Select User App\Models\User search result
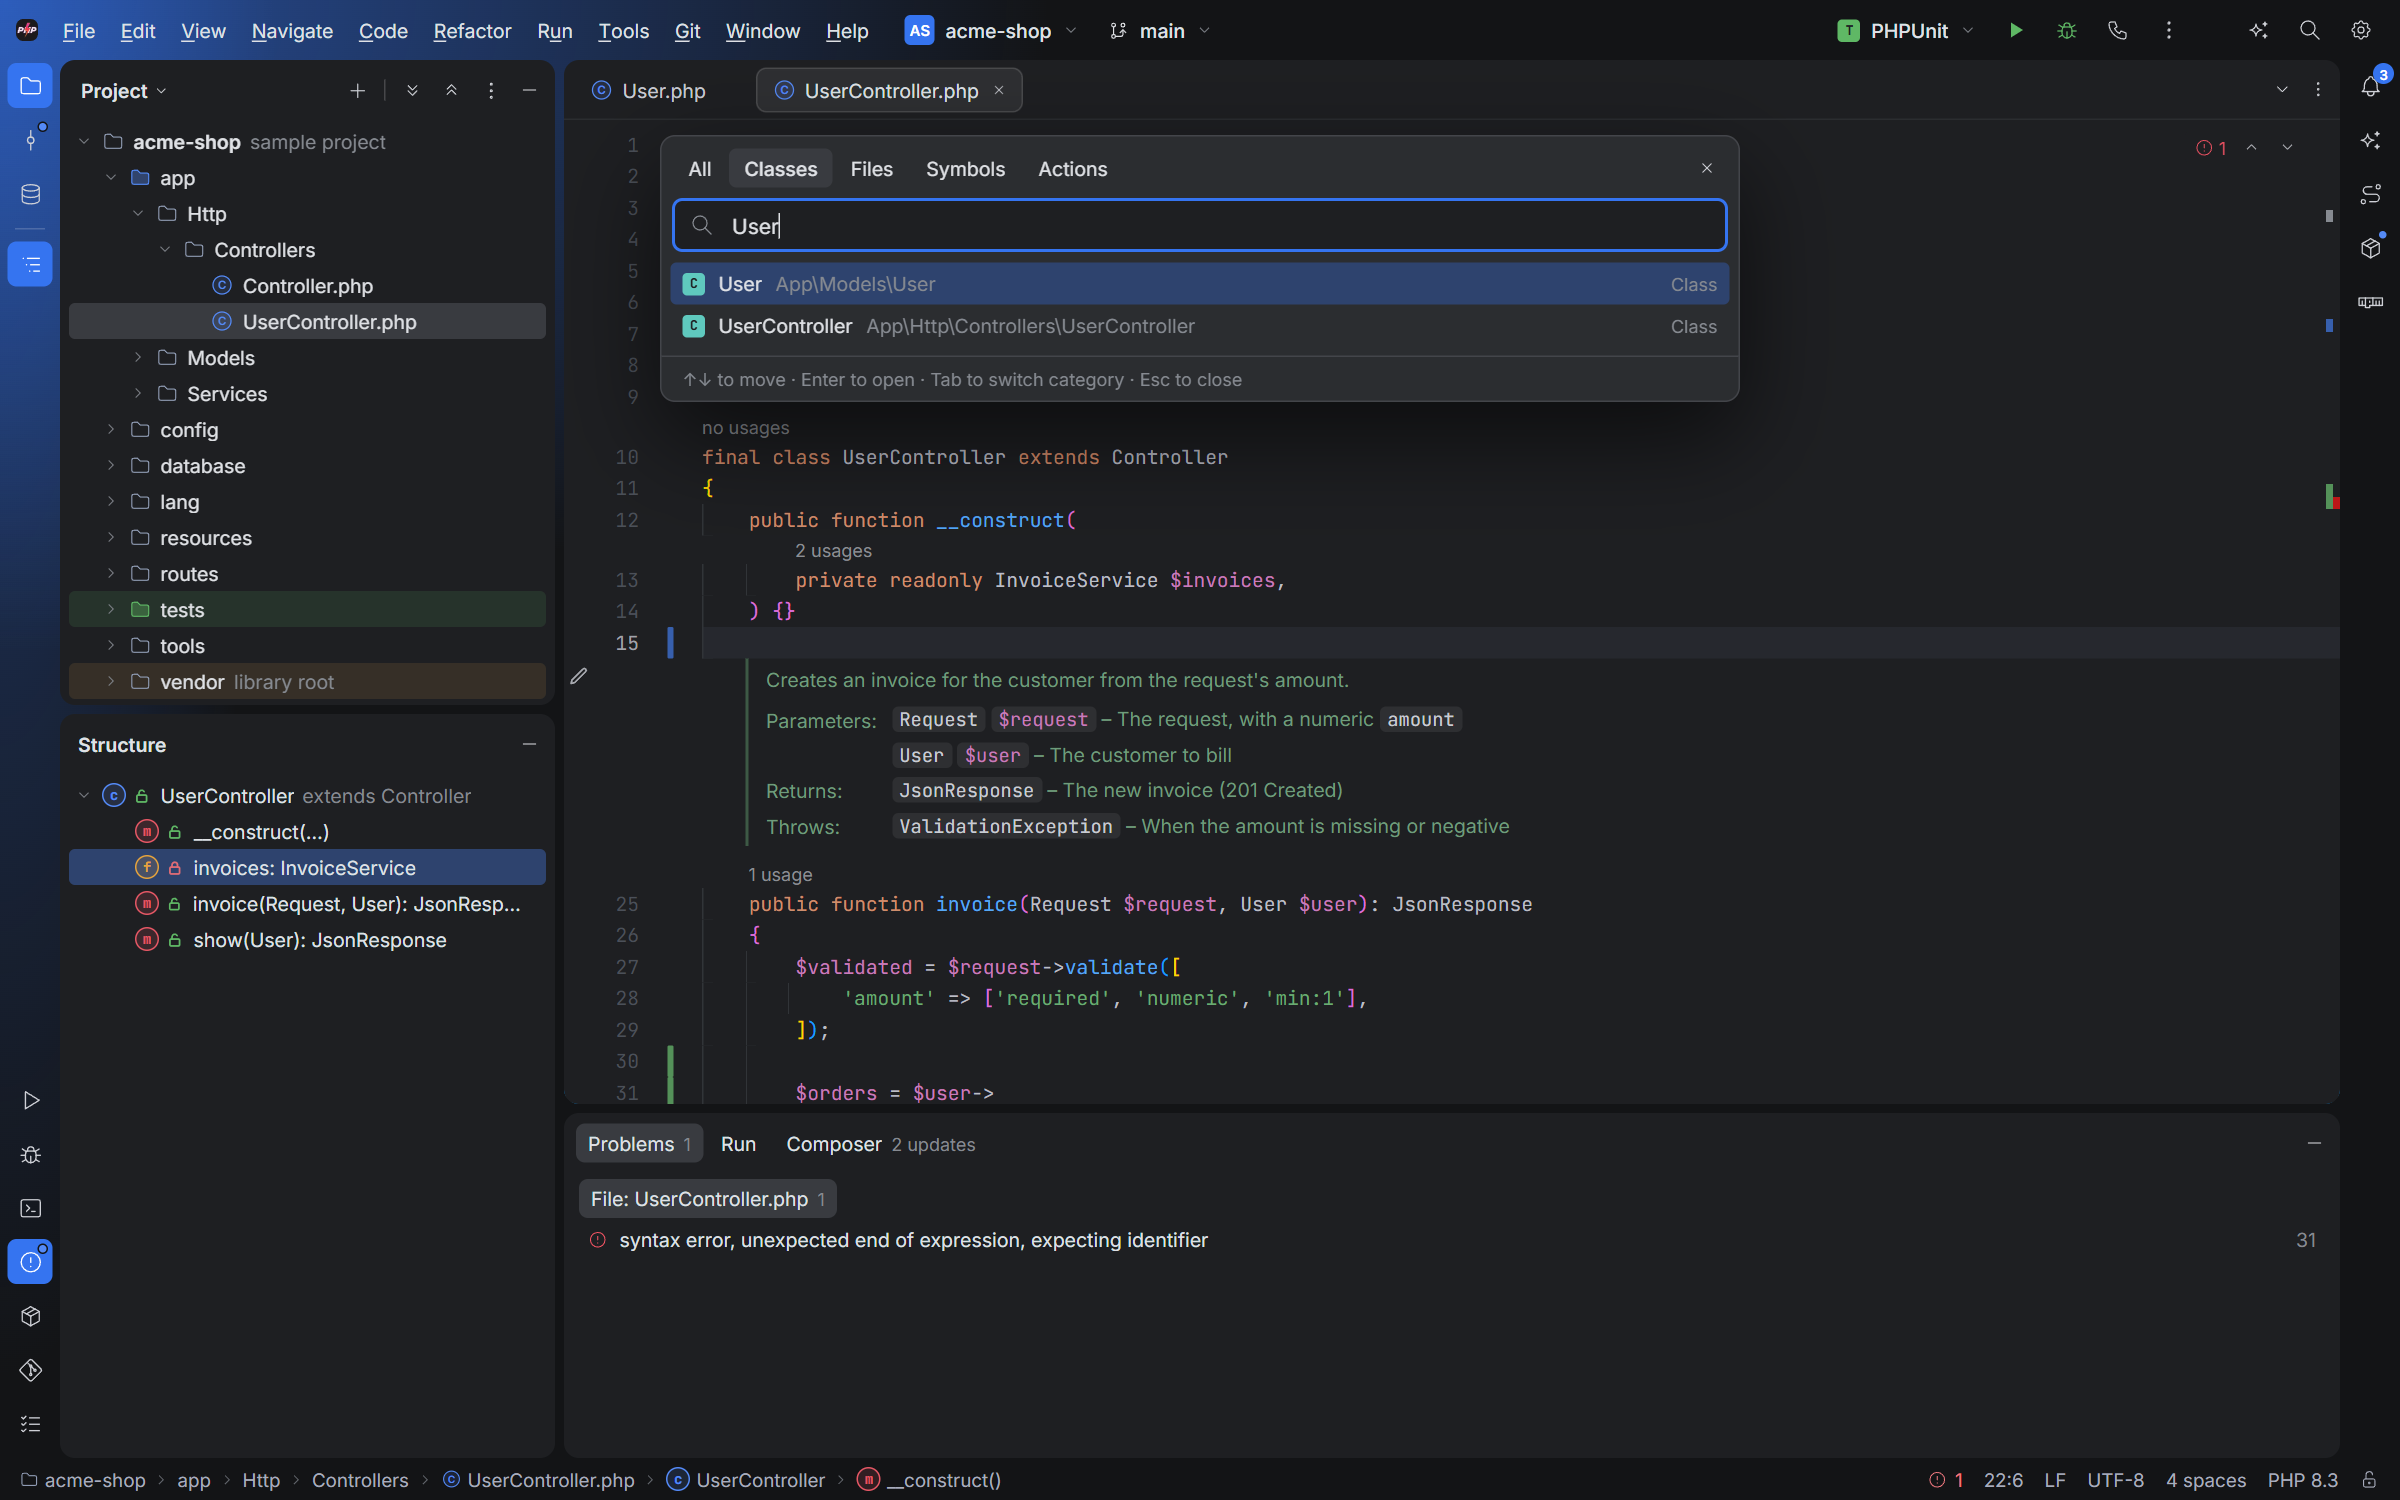 coord(1199,284)
